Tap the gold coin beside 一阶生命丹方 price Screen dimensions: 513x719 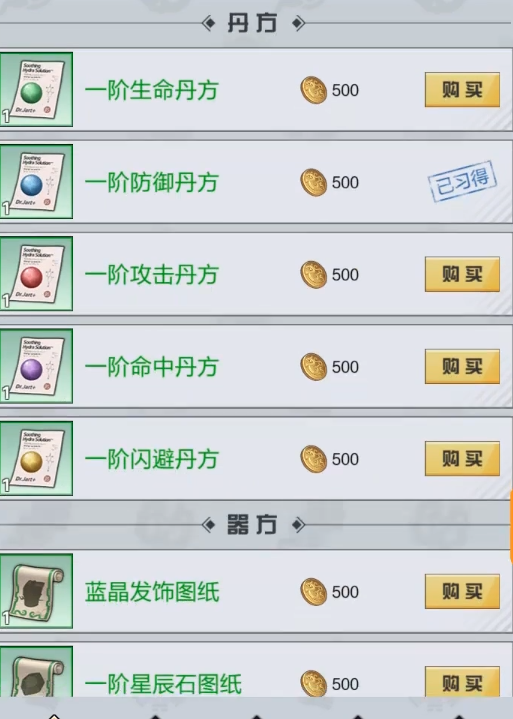click(314, 90)
